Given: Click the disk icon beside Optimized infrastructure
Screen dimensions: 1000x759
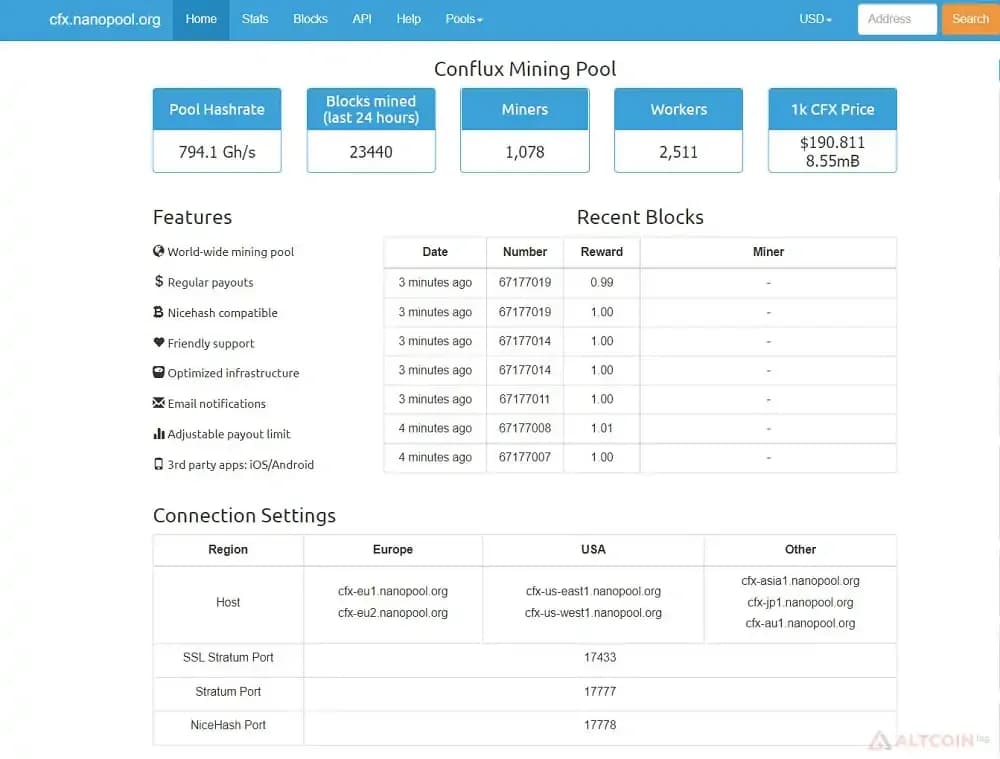Looking at the screenshot, I should tap(159, 372).
